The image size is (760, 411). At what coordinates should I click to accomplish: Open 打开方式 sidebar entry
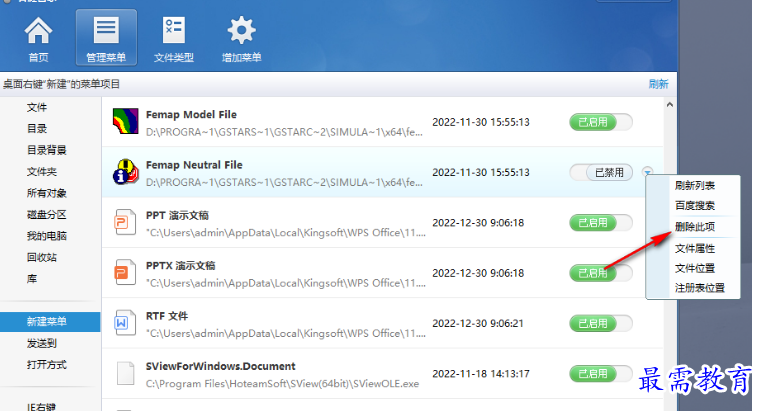[x=47, y=365]
